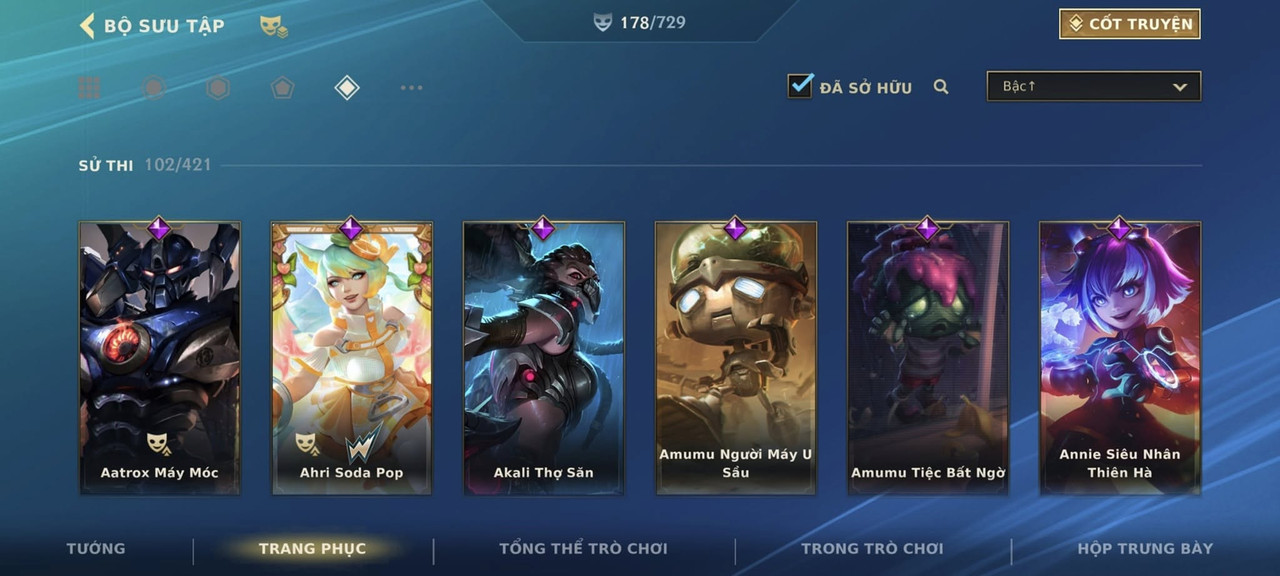
Task: Filter skins by circular tier icon
Action: click(x=154, y=88)
